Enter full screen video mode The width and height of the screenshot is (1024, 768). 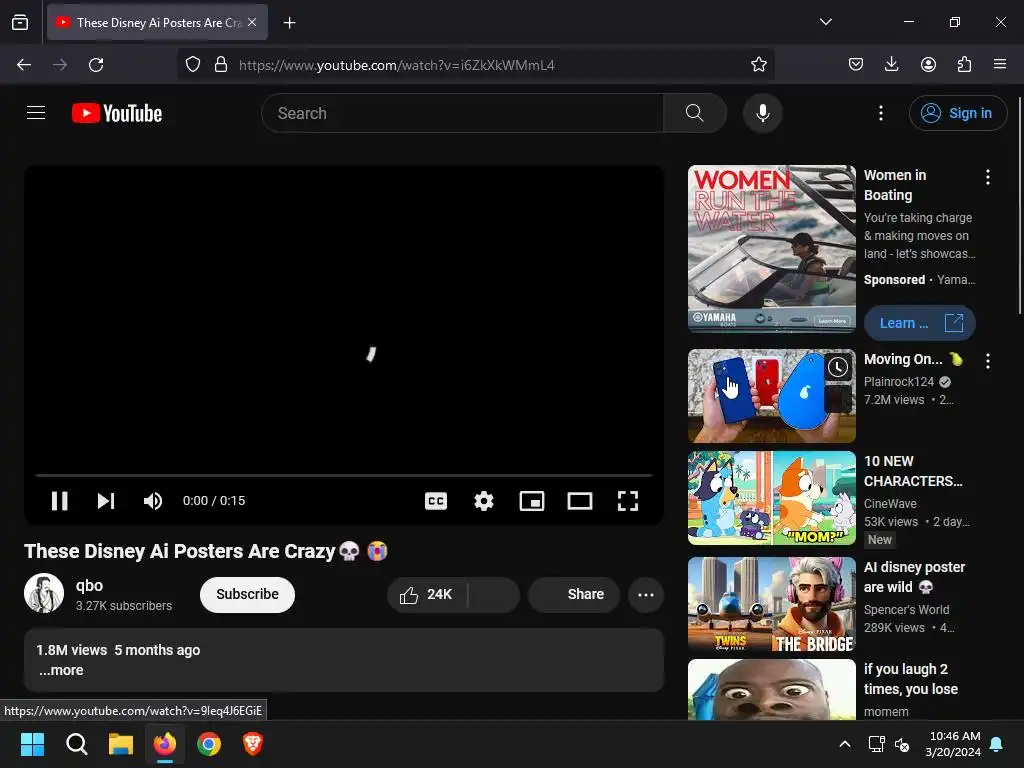pyautogui.click(x=628, y=501)
